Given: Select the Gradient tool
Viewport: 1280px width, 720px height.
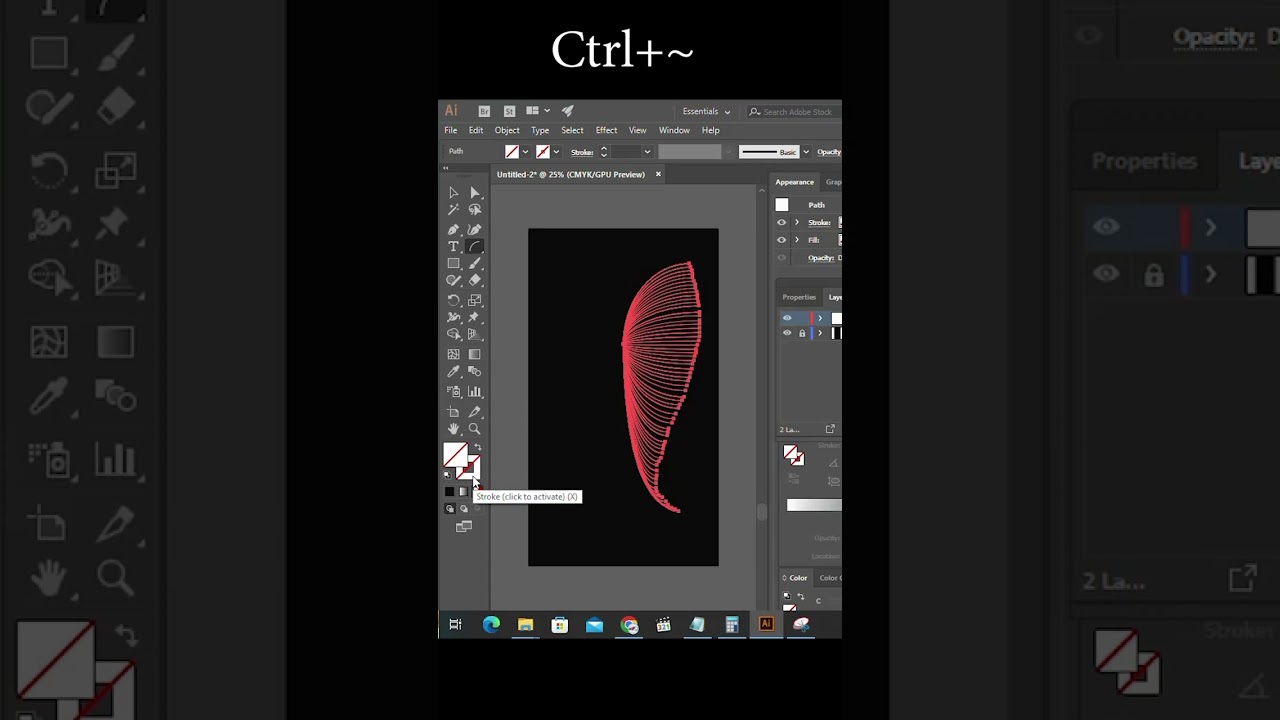Looking at the screenshot, I should [x=475, y=354].
